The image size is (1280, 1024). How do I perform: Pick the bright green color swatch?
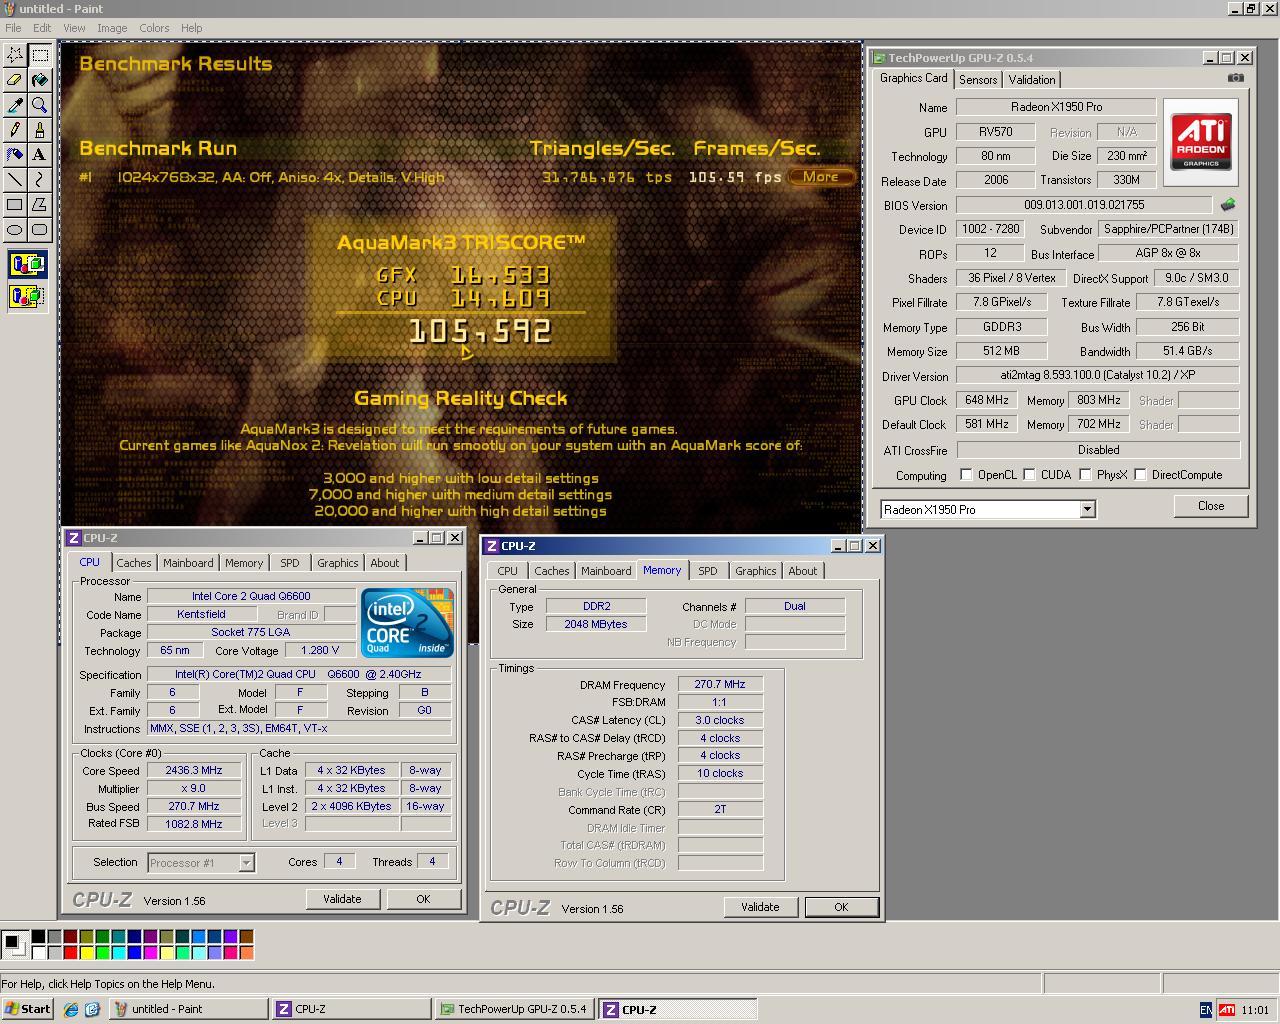coord(102,952)
